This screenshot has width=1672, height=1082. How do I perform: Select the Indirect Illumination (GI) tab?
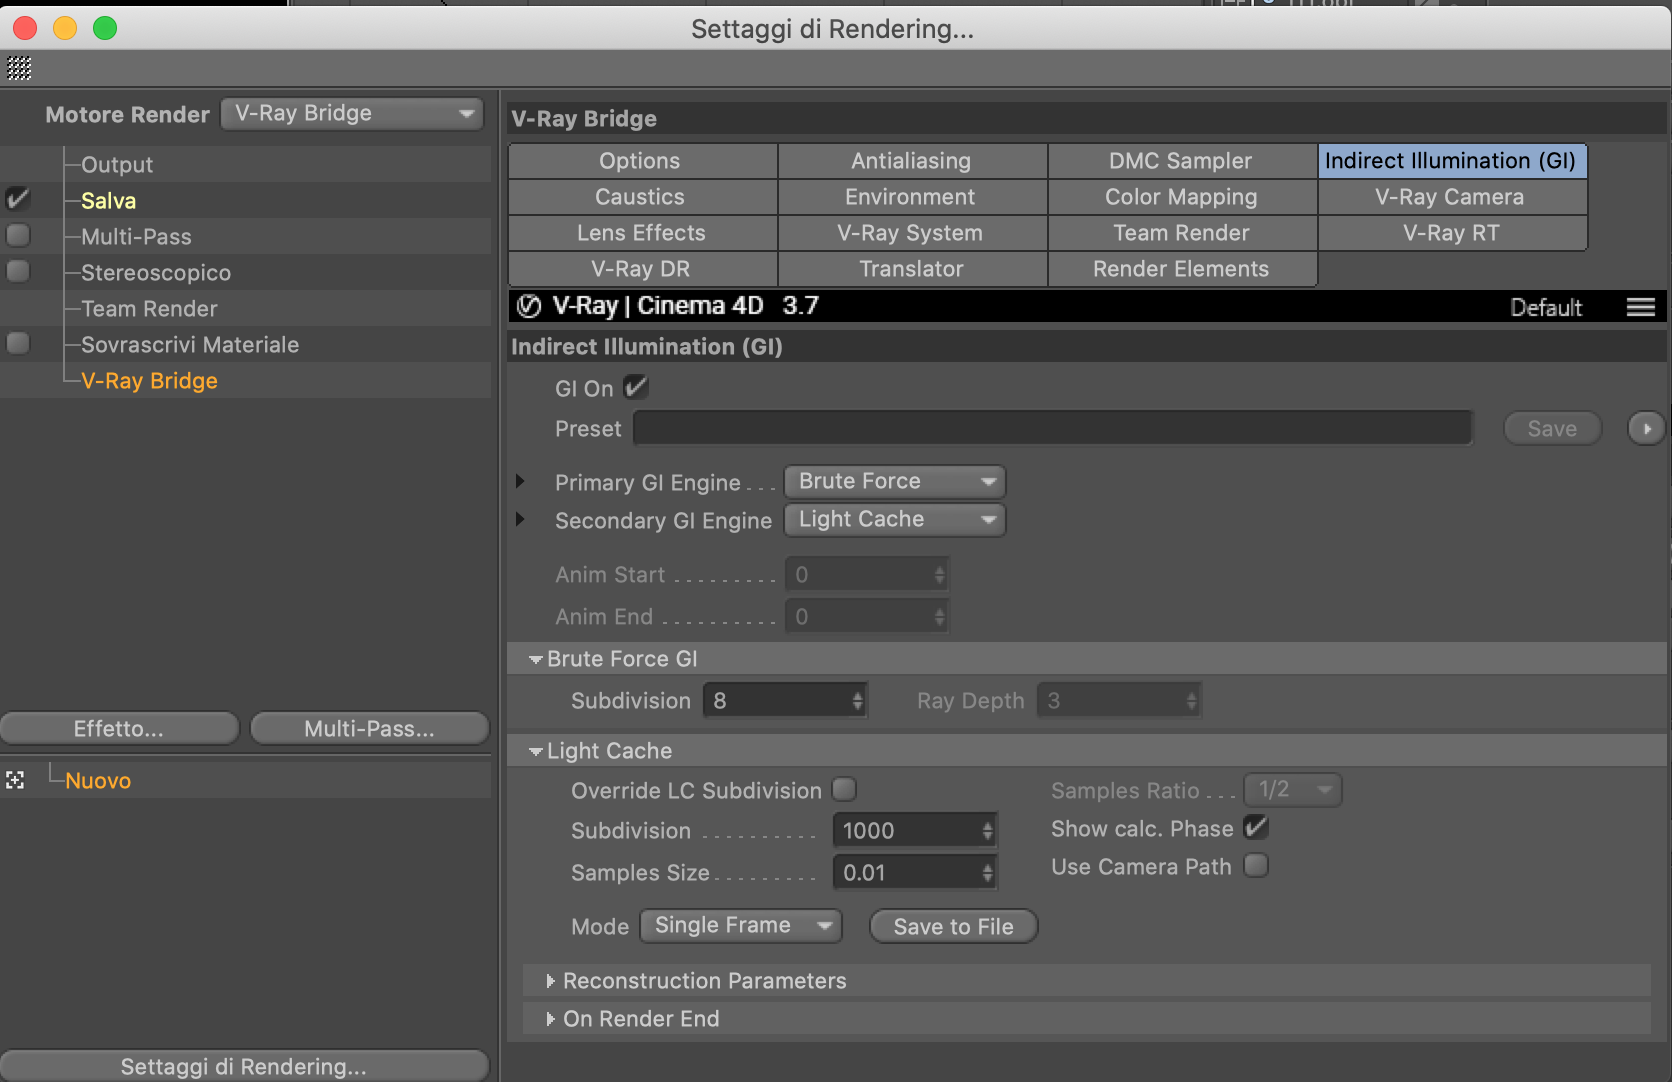pos(1452,161)
